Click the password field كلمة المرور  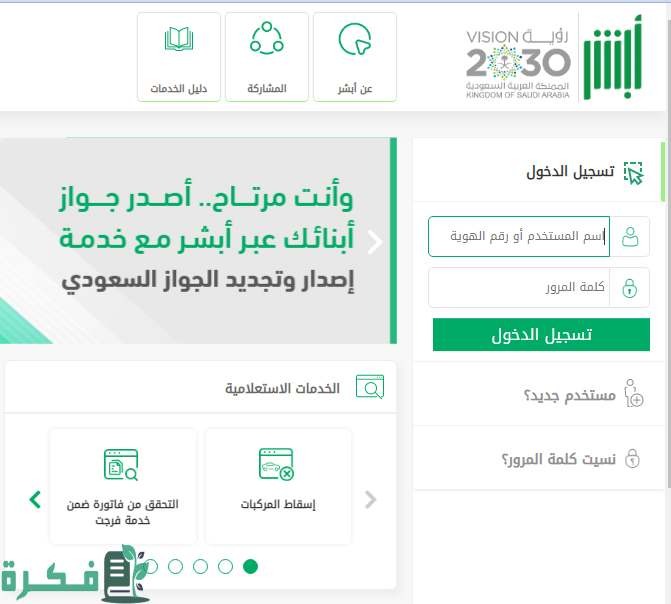pyautogui.click(x=519, y=287)
